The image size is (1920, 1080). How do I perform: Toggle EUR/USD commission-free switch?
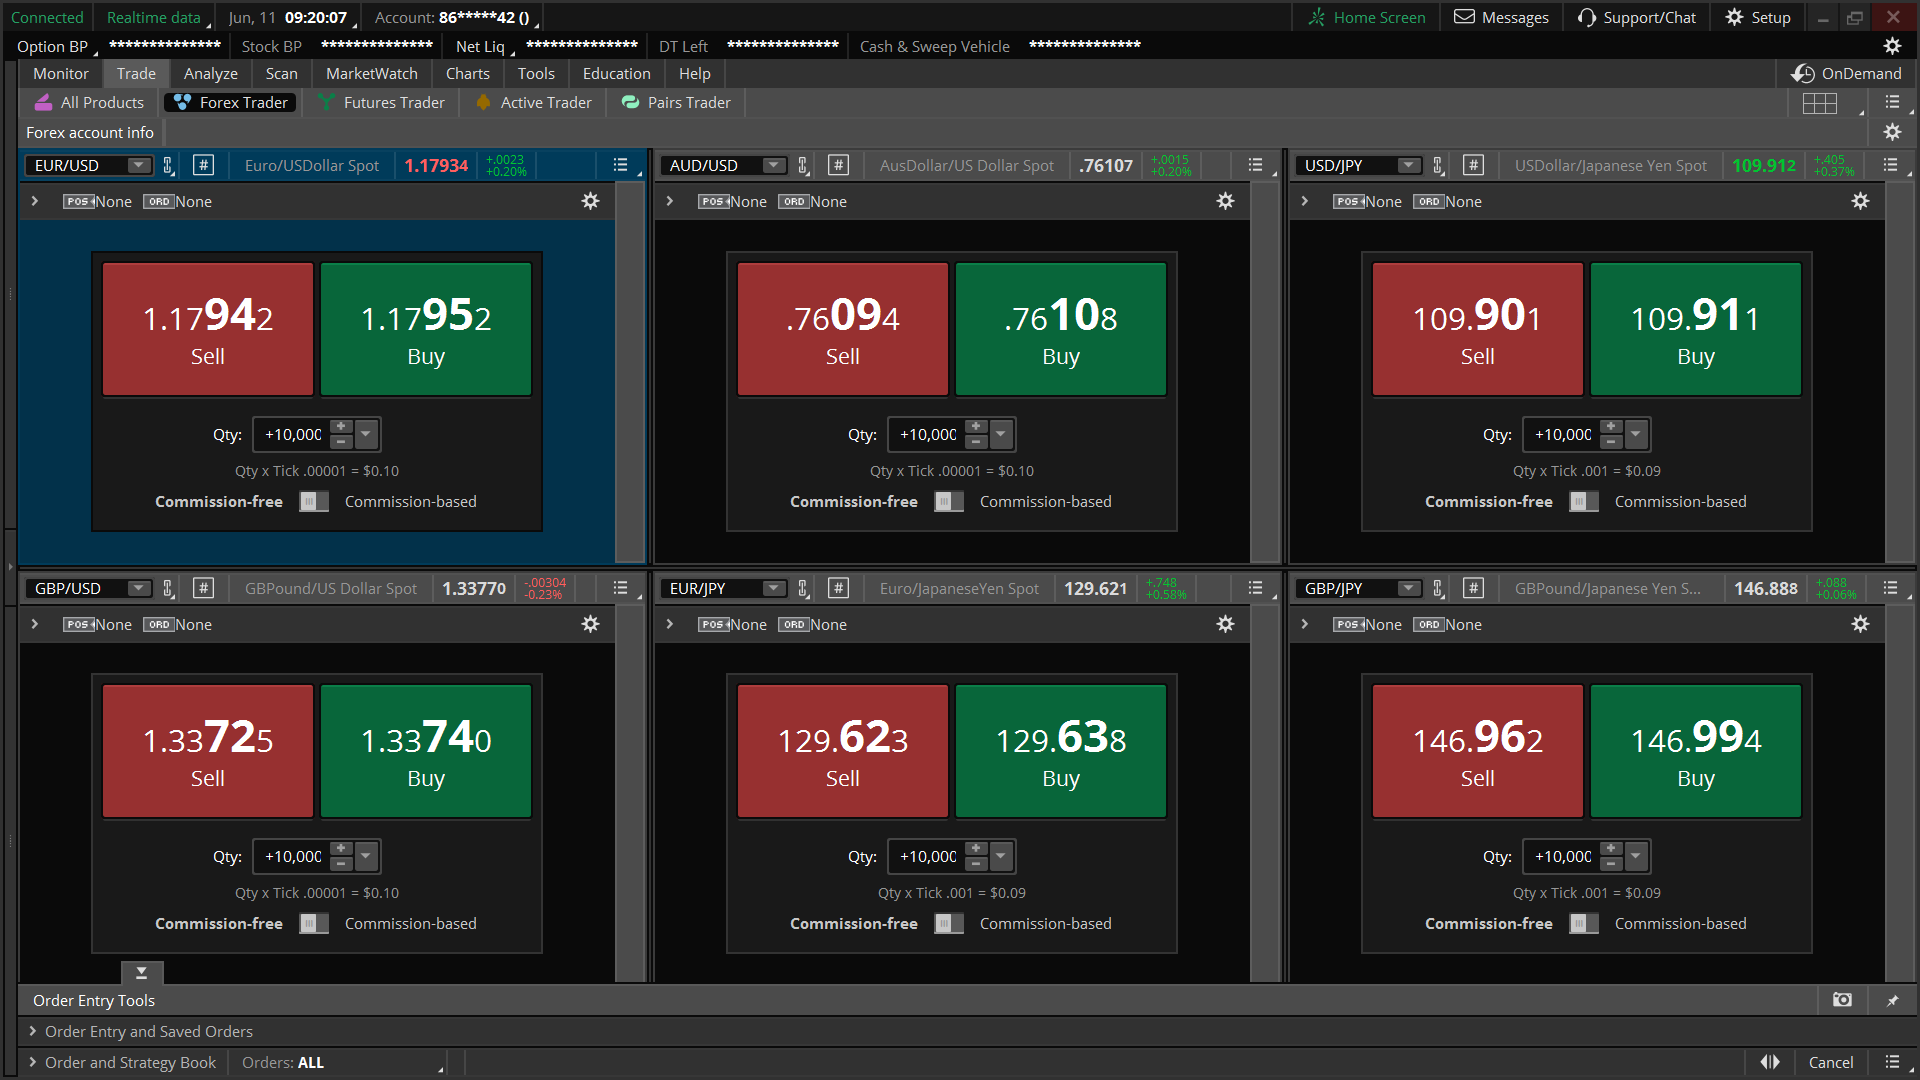click(x=314, y=502)
